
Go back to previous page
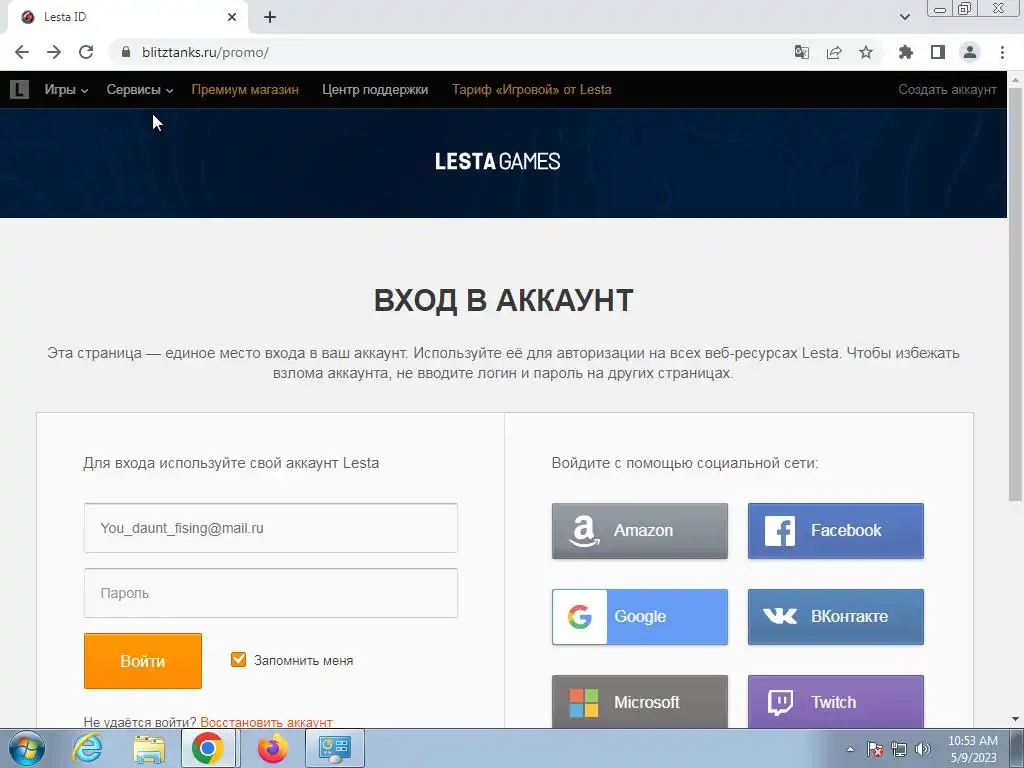click(x=22, y=52)
